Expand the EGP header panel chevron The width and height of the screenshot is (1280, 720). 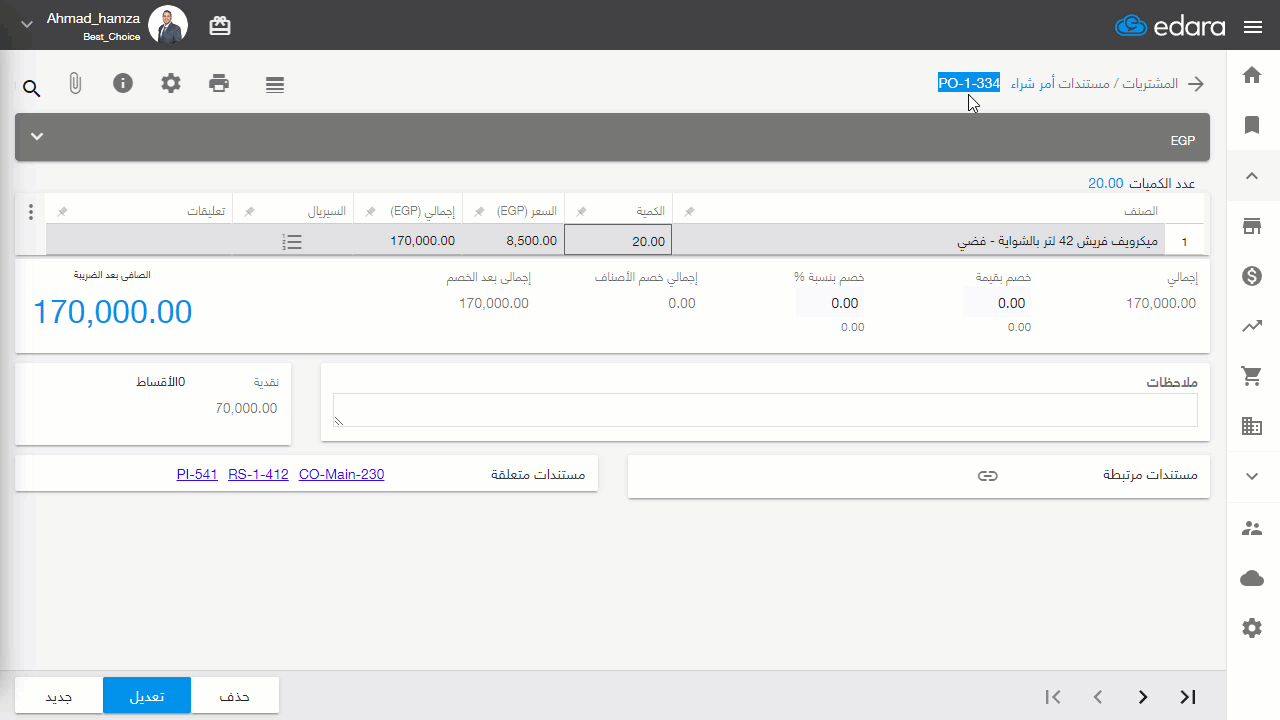37,136
